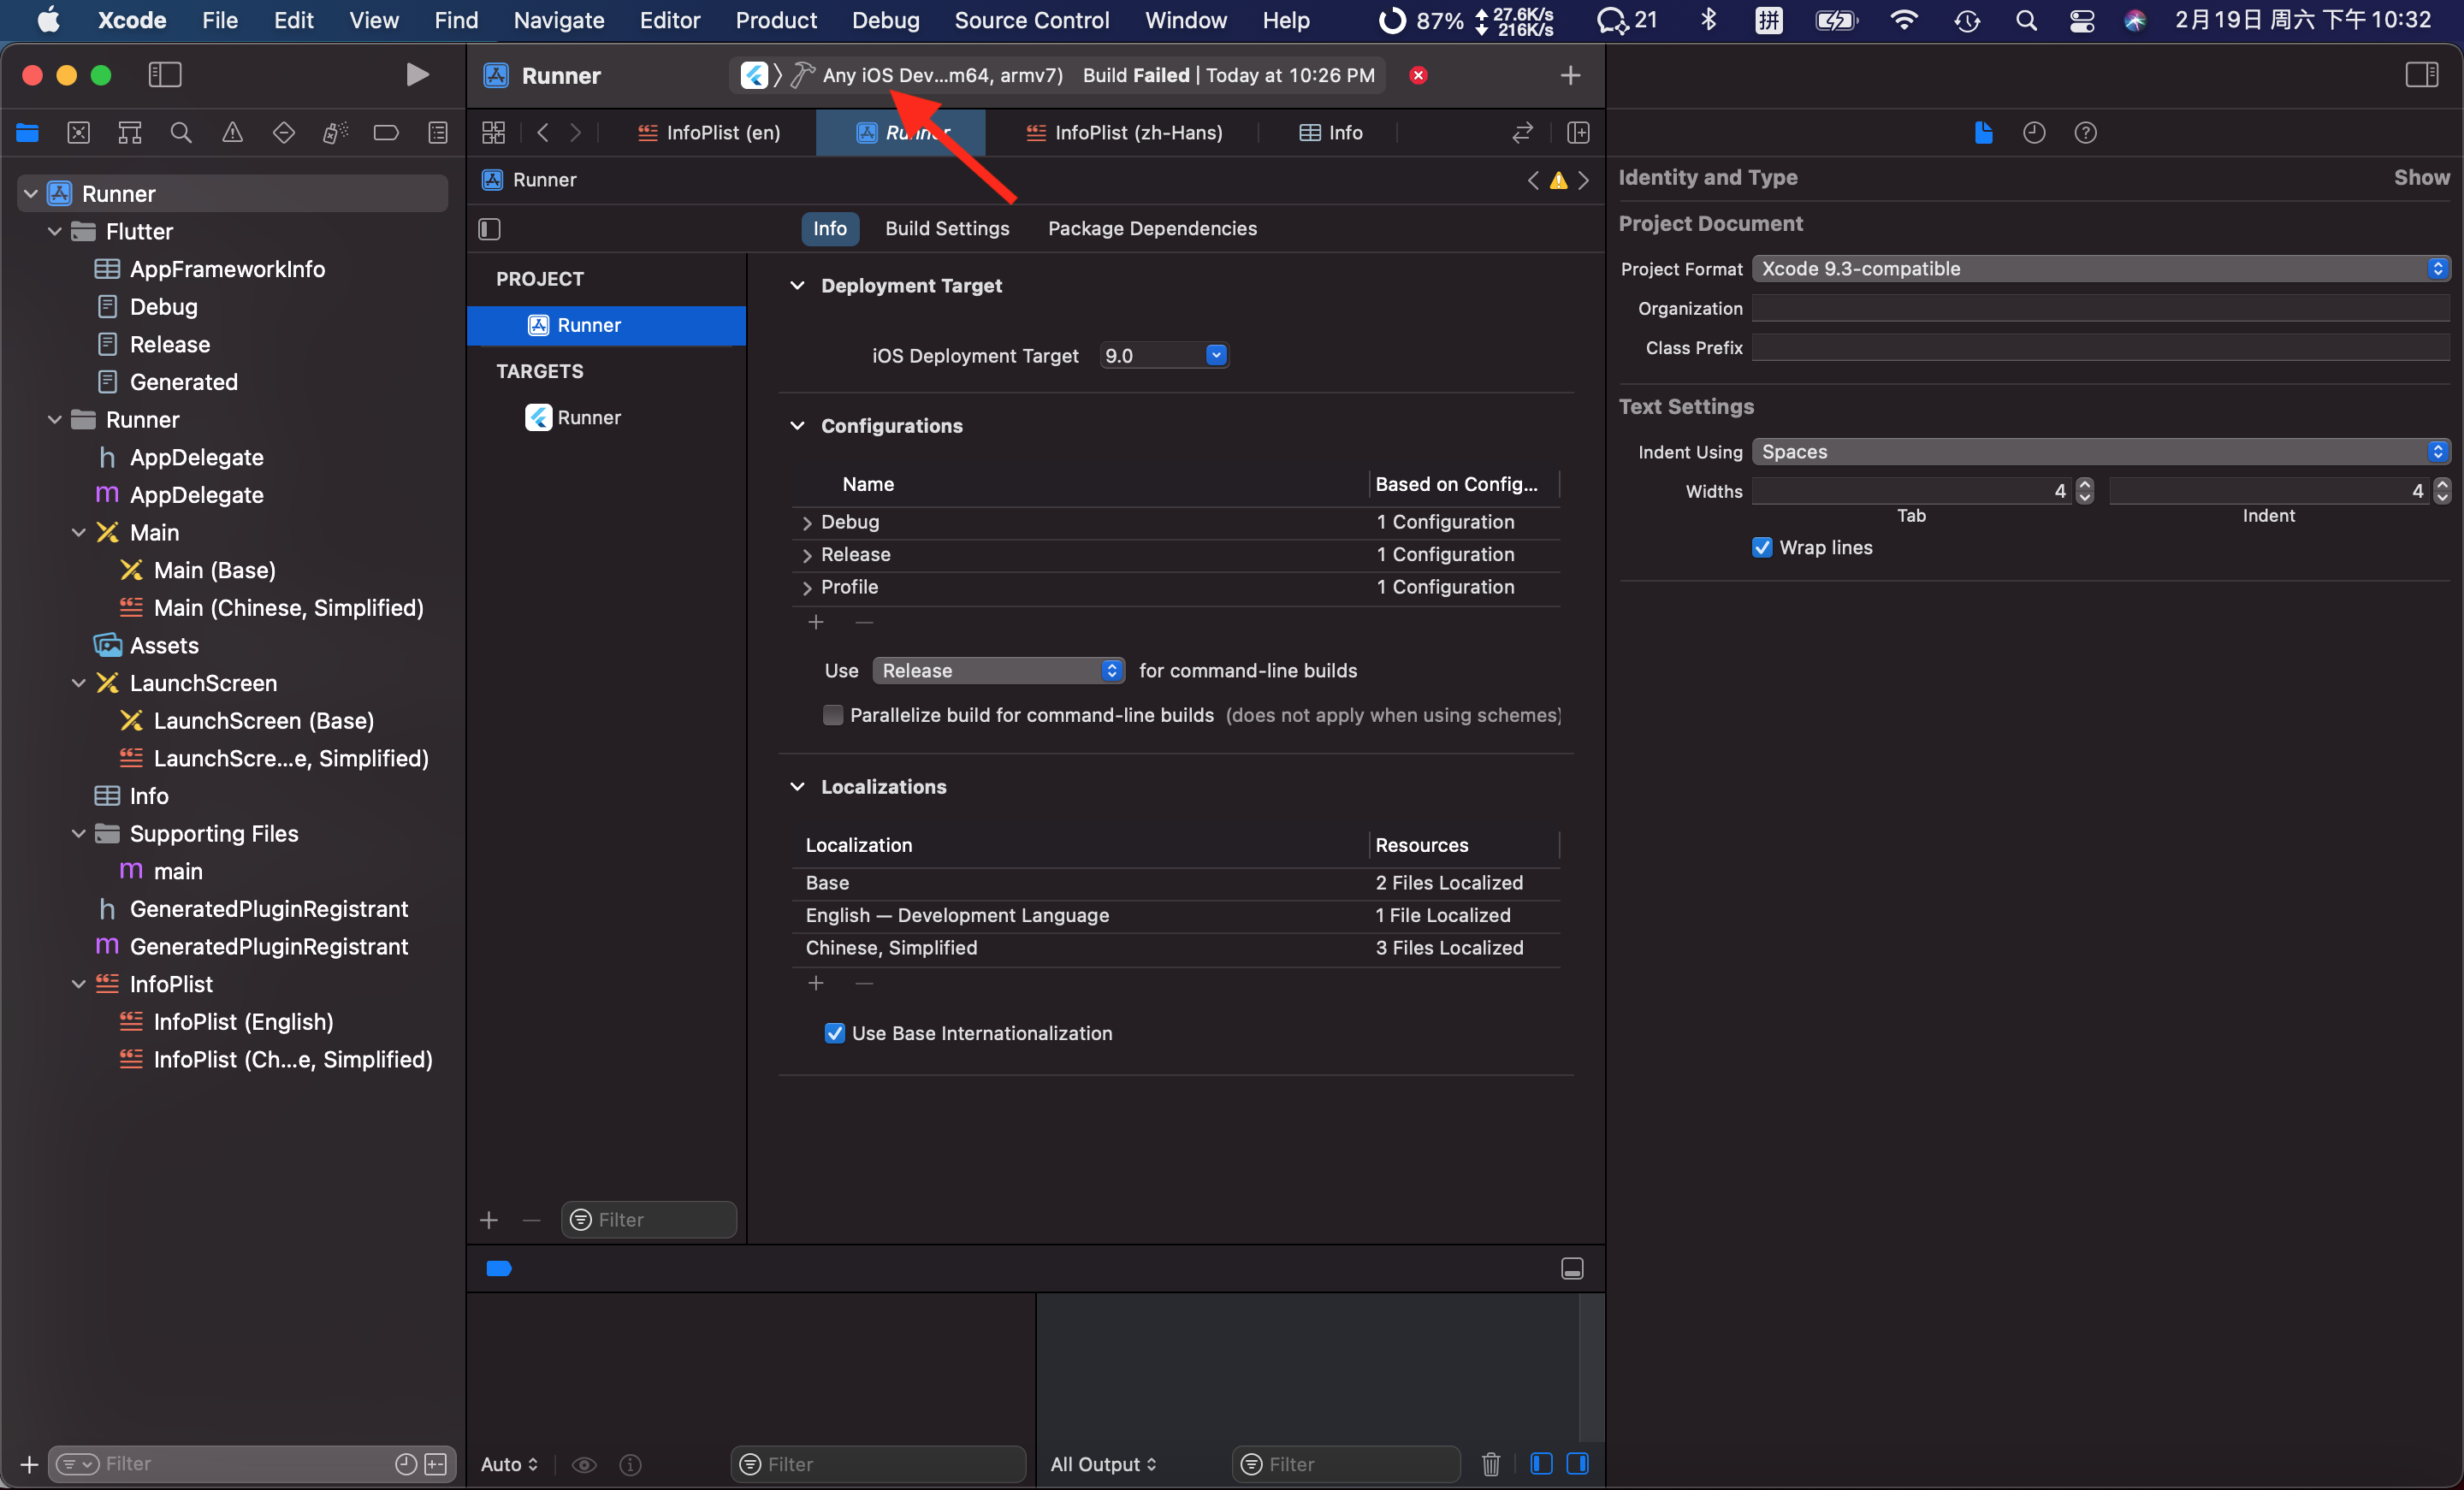The image size is (2464, 1490).
Task: Open the Find navigator magnifier icon
Action: pyautogui.click(x=181, y=133)
